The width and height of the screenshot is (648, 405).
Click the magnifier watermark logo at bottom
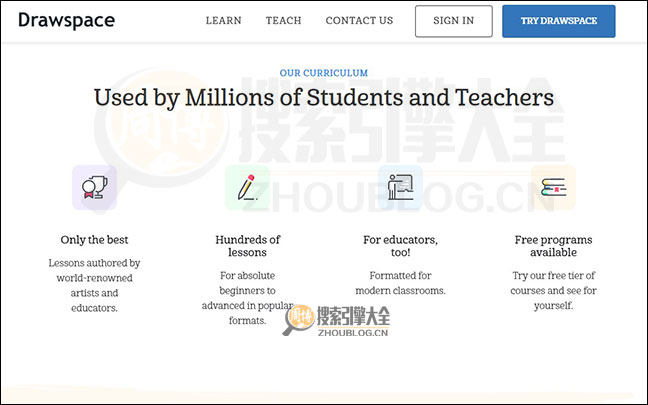(301, 320)
